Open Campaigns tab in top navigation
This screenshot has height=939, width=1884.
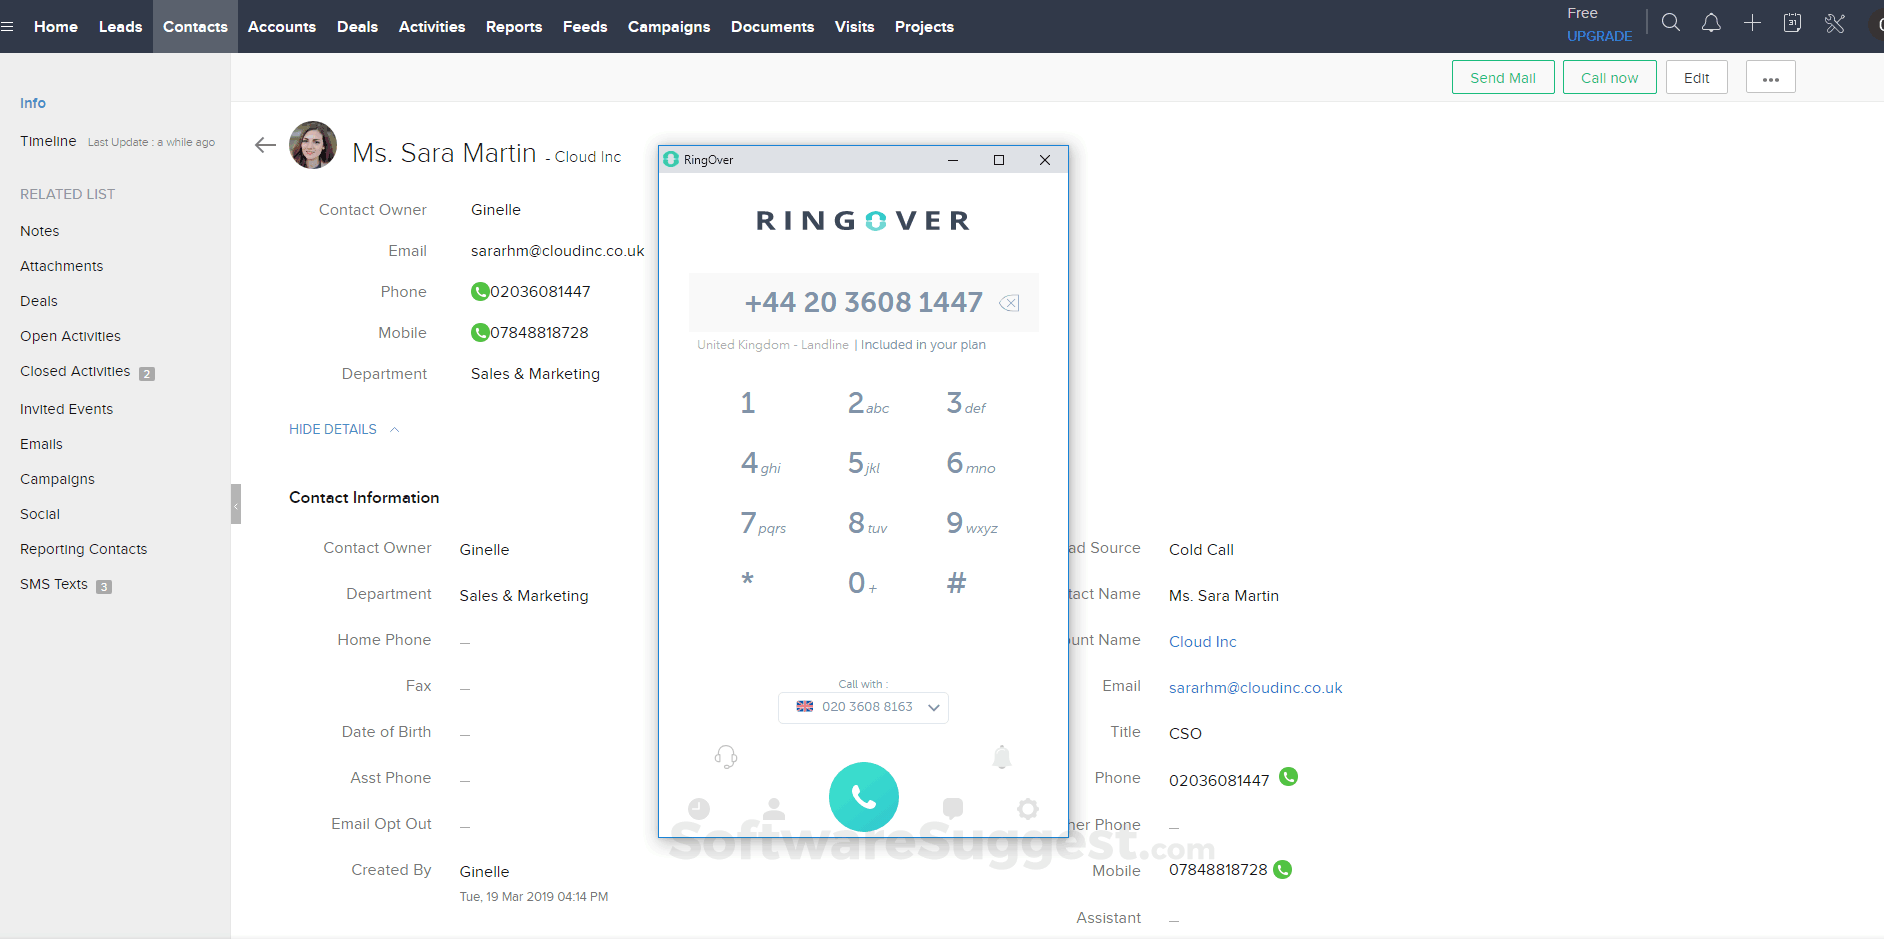[669, 27]
